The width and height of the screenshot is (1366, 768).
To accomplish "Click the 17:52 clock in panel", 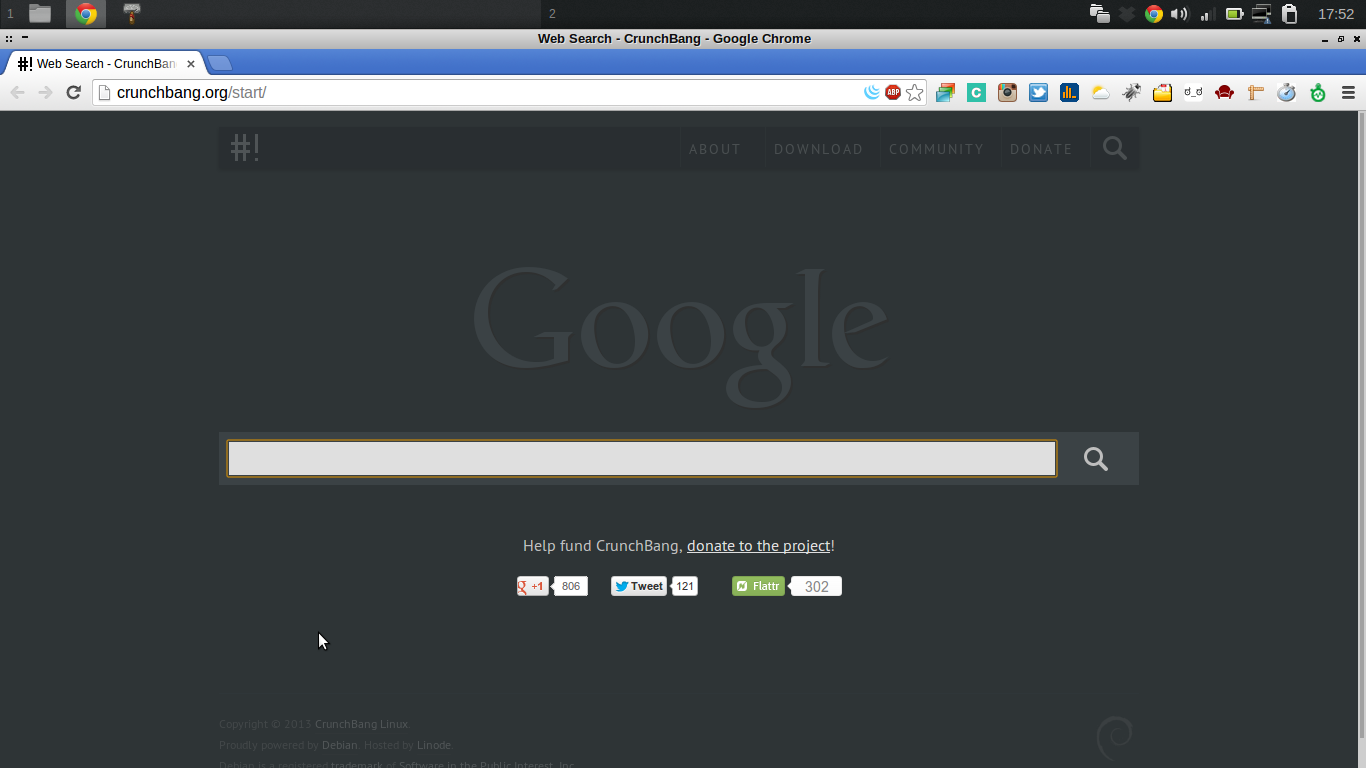I will coord(1336,14).
